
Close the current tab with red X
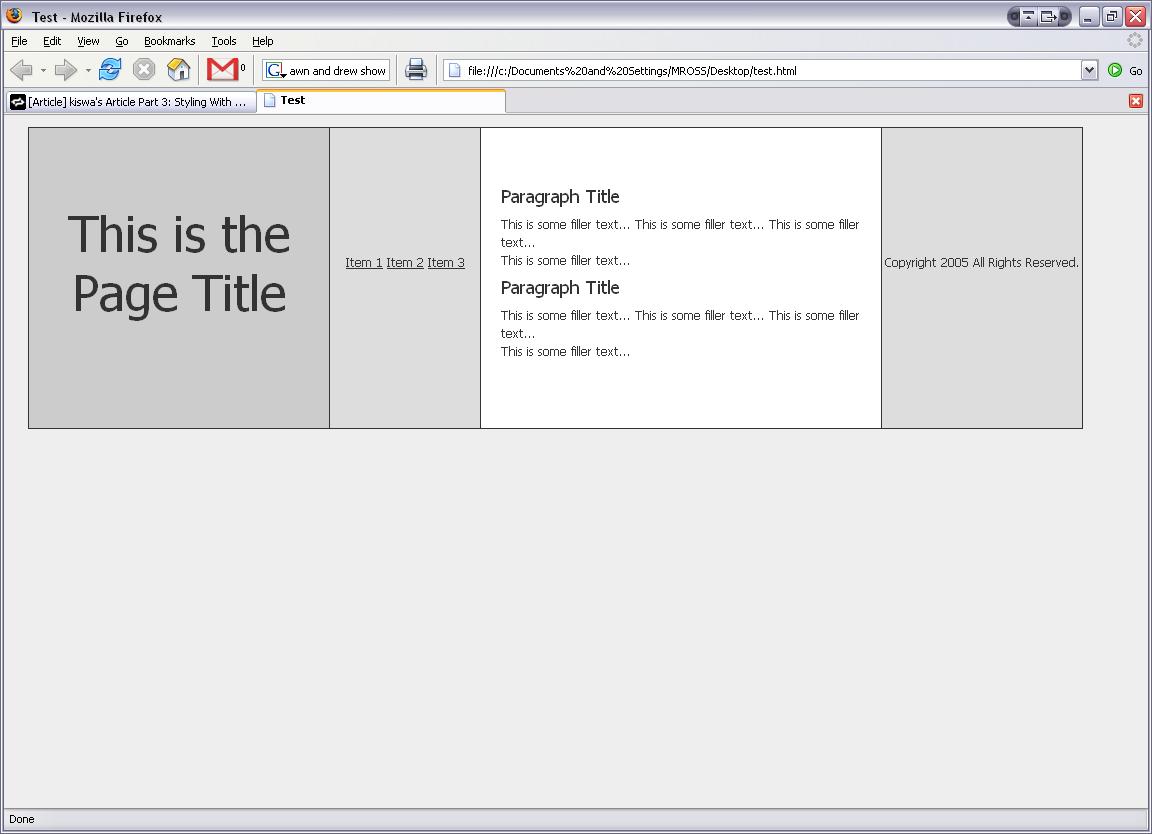(x=1136, y=101)
